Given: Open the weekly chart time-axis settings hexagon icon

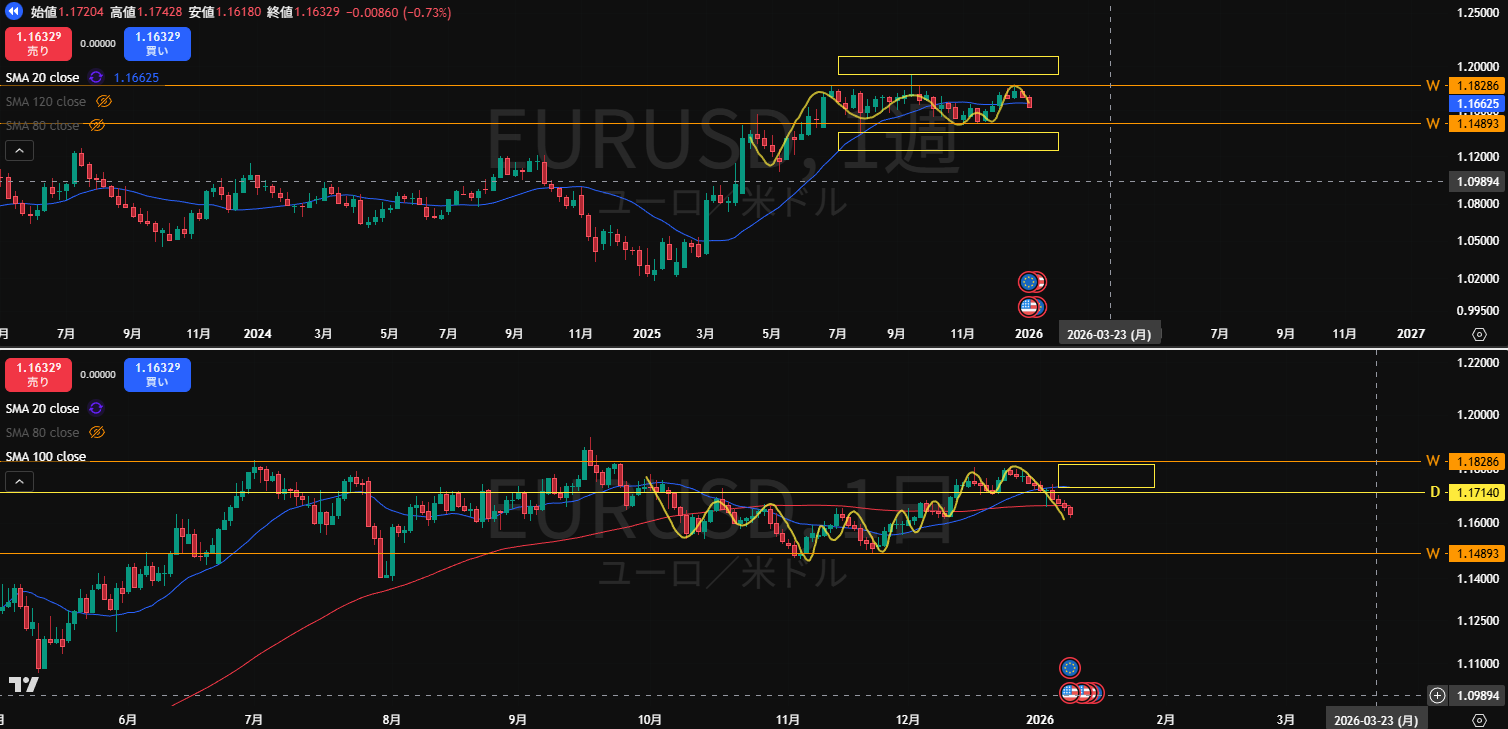Looking at the screenshot, I should click(1479, 334).
